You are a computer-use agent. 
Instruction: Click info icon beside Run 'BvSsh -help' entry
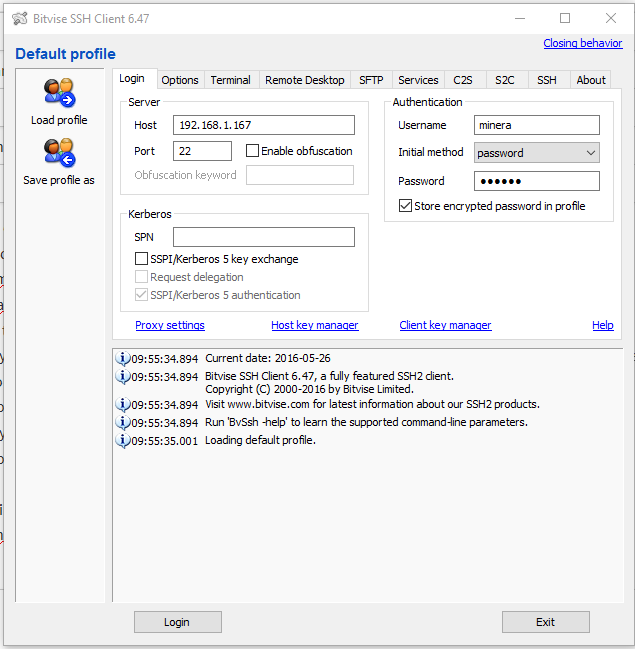pyautogui.click(x=123, y=422)
